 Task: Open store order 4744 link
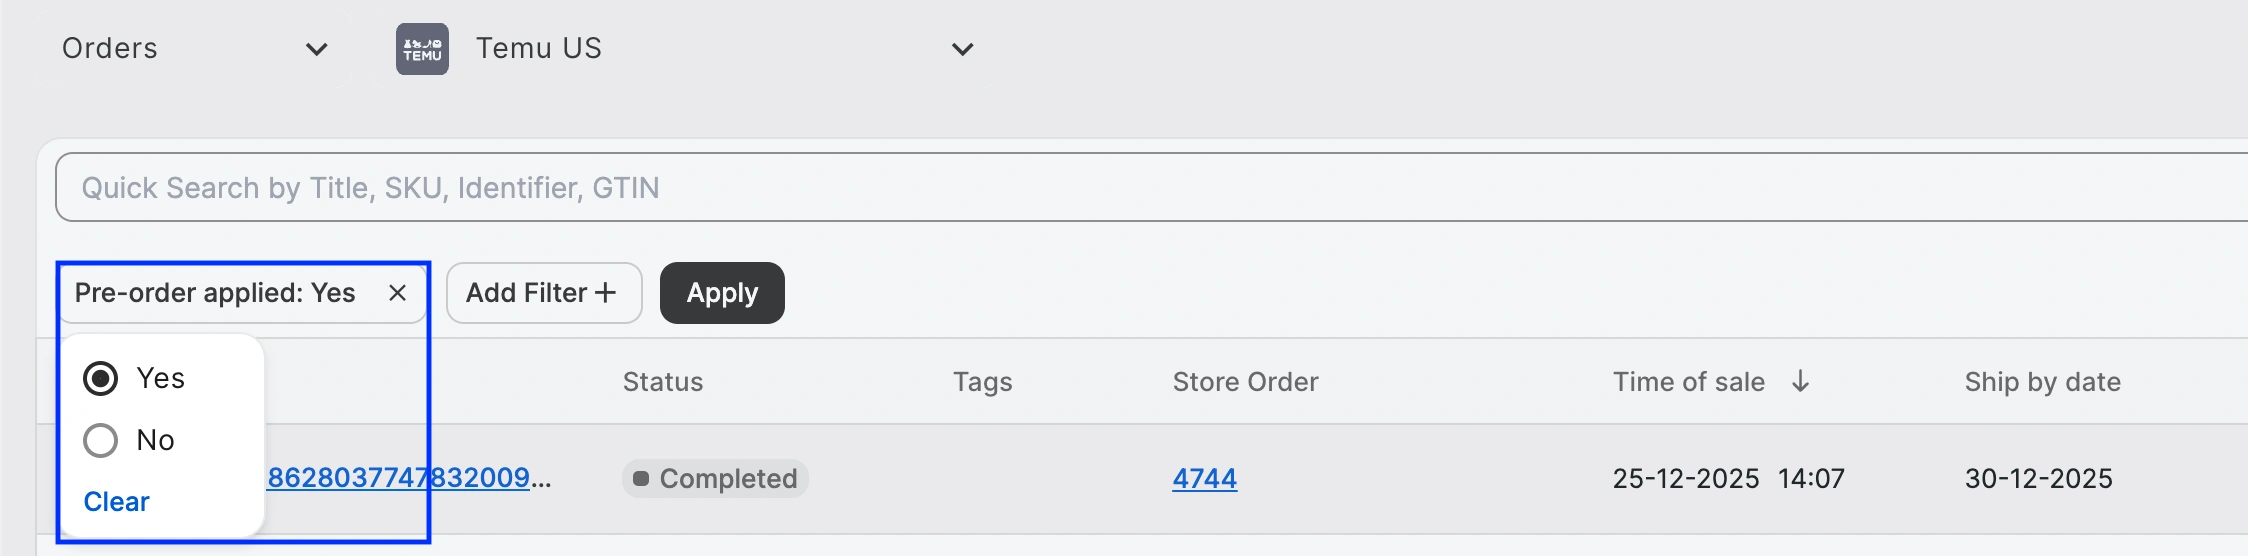[x=1204, y=479]
